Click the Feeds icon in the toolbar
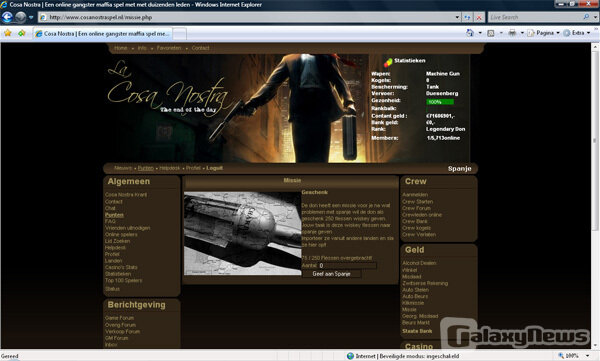 [x=491, y=33]
